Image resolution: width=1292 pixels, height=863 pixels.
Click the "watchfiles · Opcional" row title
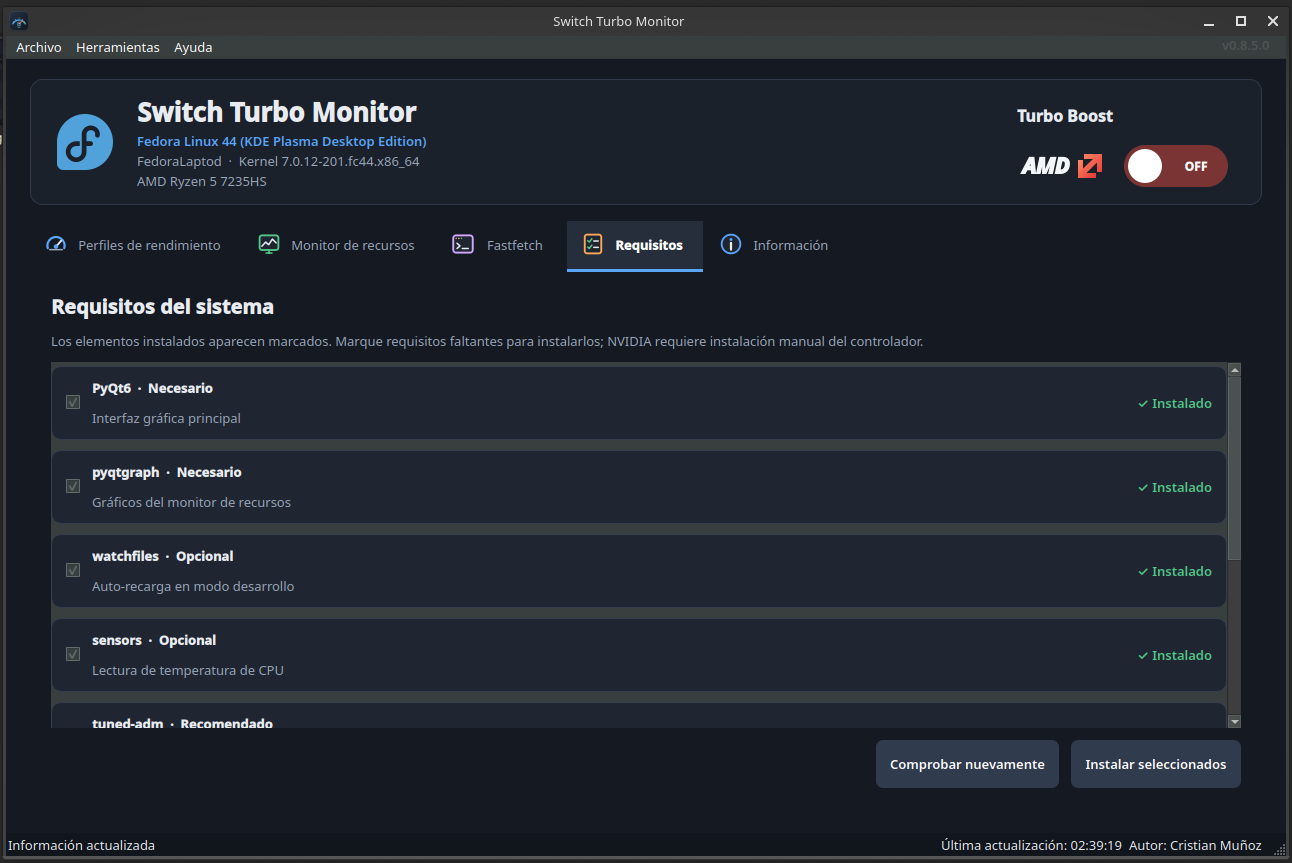(163, 556)
